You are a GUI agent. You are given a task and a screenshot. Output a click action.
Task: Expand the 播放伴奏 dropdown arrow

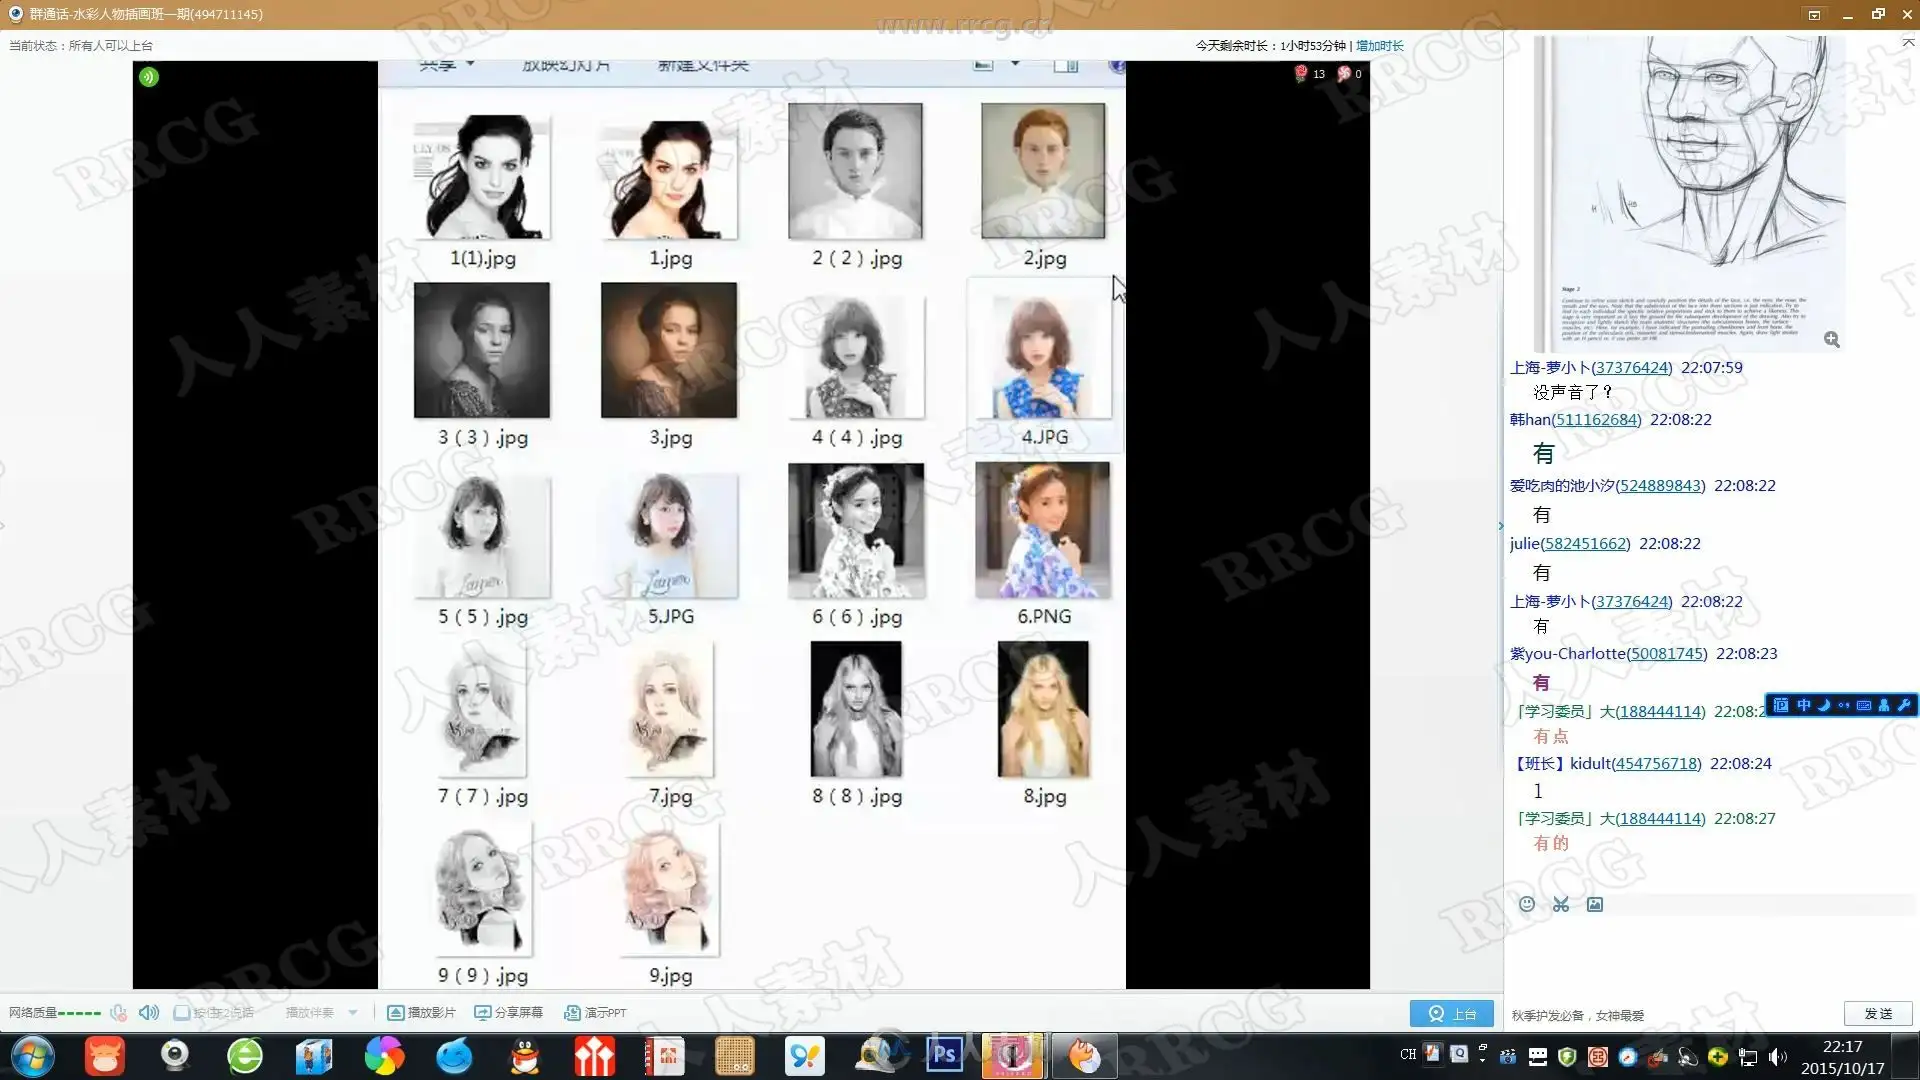coord(353,1012)
